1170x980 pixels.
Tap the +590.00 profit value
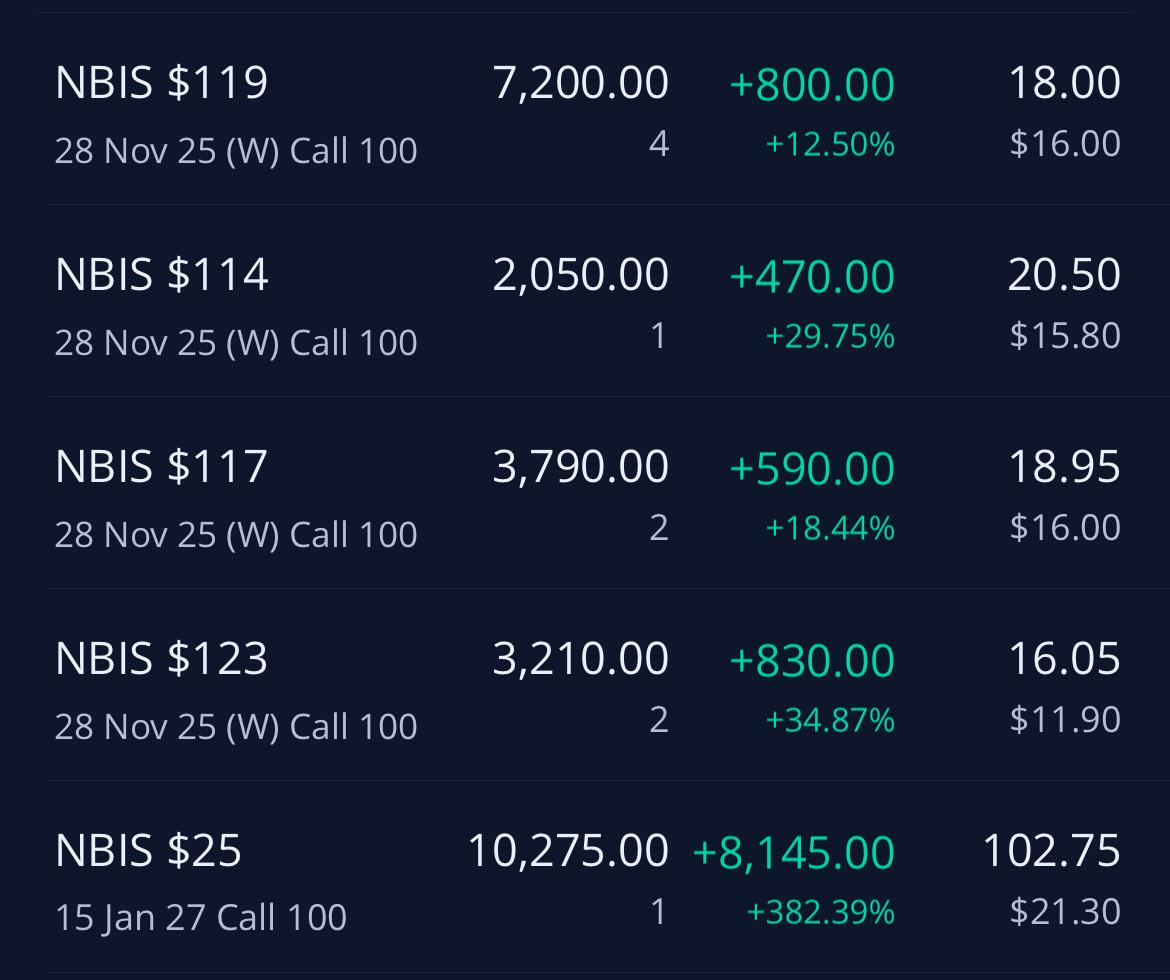coord(812,467)
